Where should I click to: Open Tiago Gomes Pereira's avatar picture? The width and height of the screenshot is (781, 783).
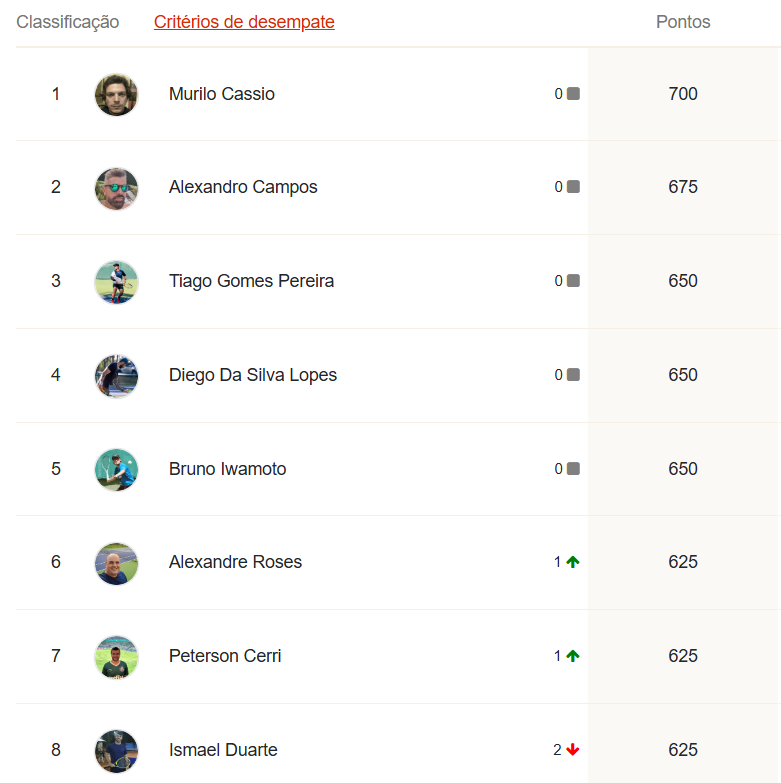coord(116,282)
